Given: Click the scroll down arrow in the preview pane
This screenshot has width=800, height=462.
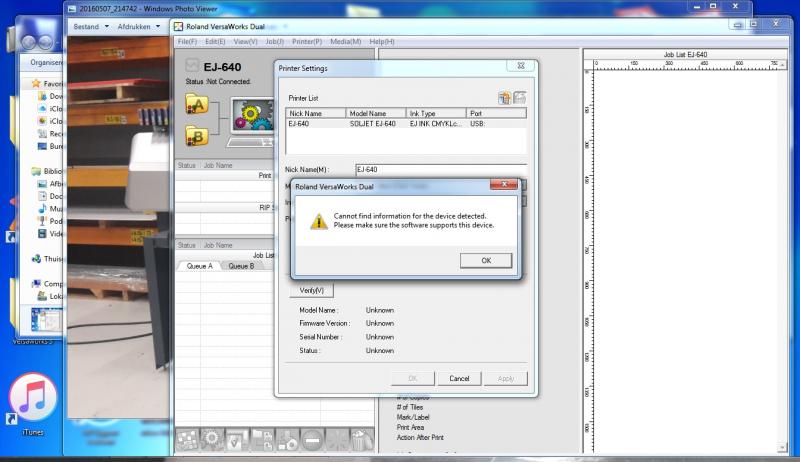Looking at the screenshot, I should [783, 448].
